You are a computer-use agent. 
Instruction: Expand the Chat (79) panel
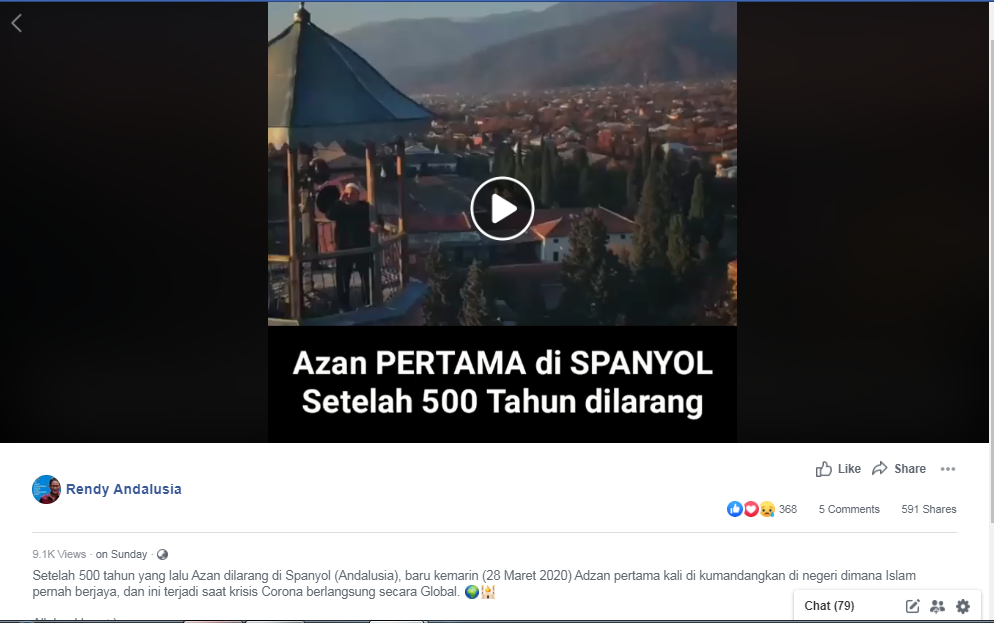click(x=829, y=606)
